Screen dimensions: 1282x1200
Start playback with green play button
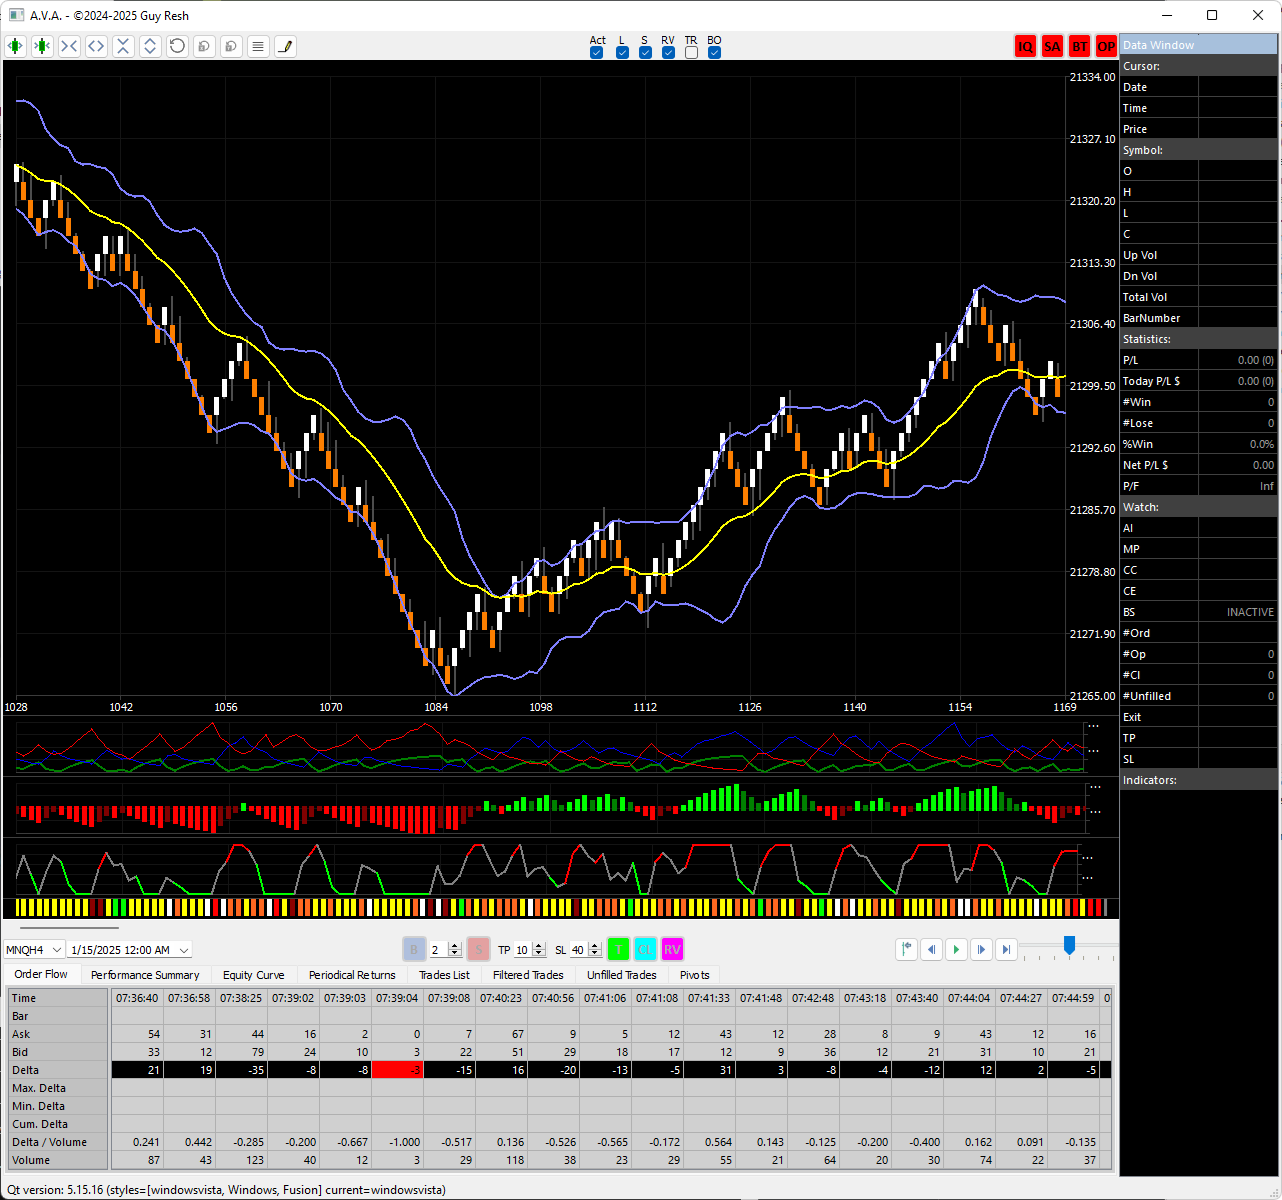(x=957, y=949)
